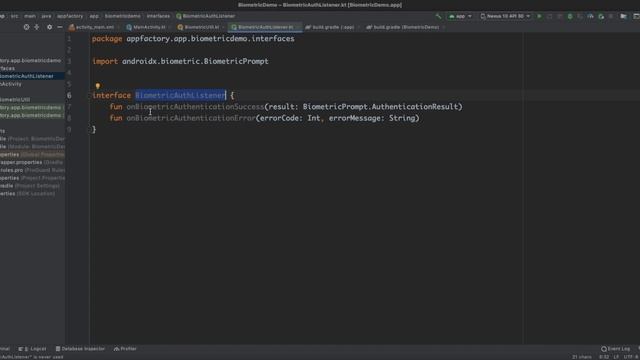Click the yellow lightbulb intention icon

click(98, 86)
